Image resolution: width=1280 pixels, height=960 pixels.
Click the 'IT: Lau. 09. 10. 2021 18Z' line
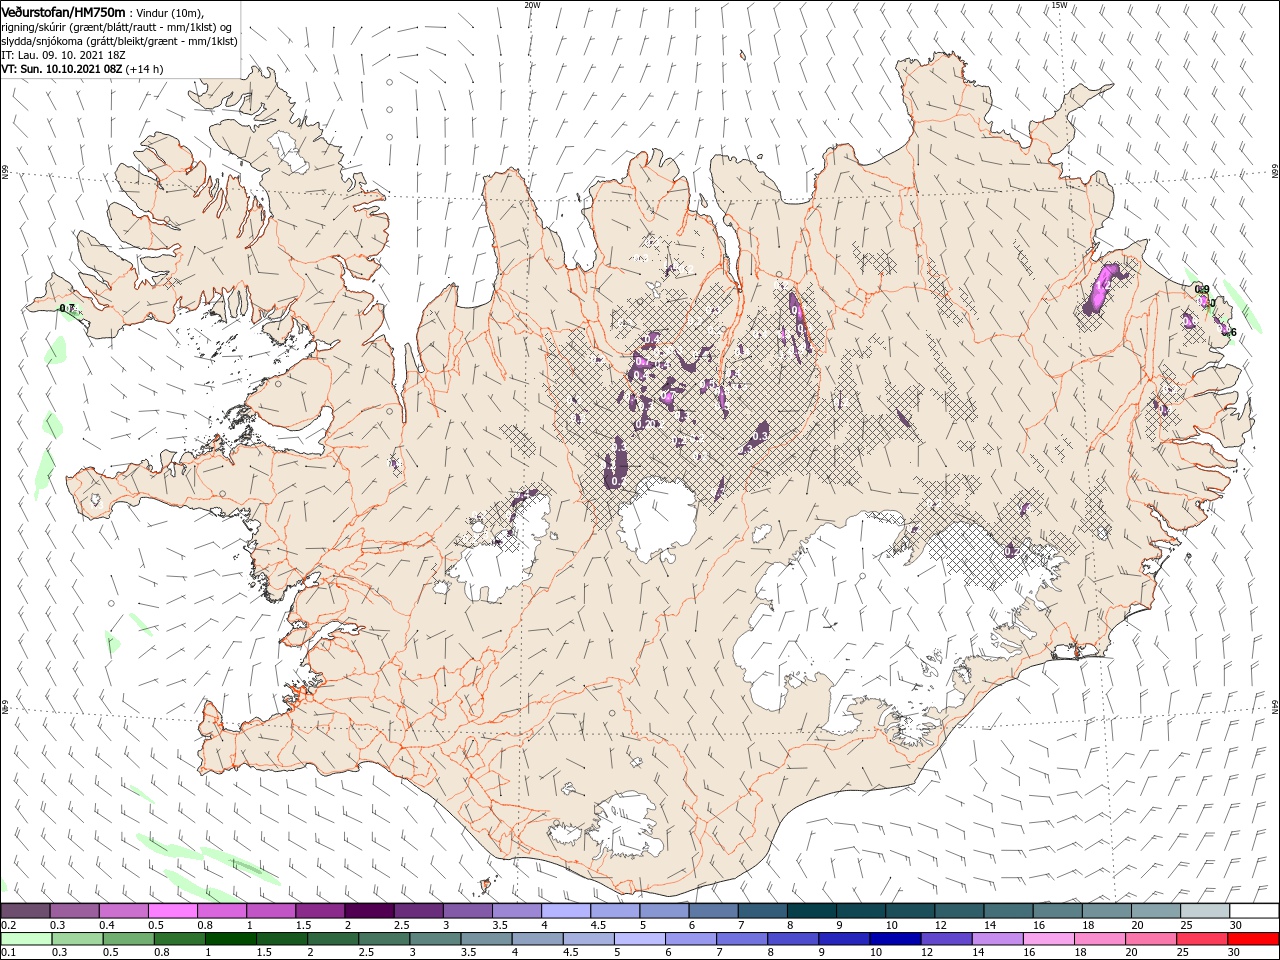[62, 55]
